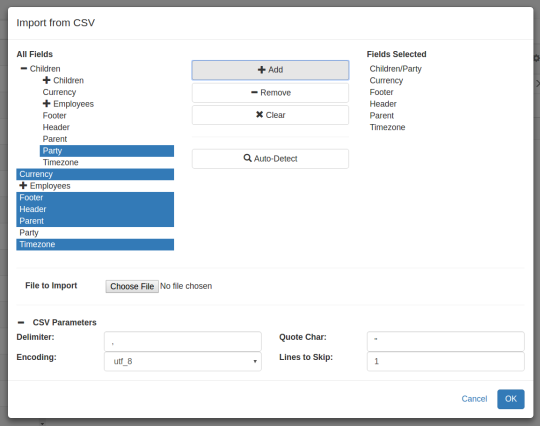Image resolution: width=540 pixels, height=426 pixels.
Task: Expand the nested Employees node under Children
Action: [46, 104]
